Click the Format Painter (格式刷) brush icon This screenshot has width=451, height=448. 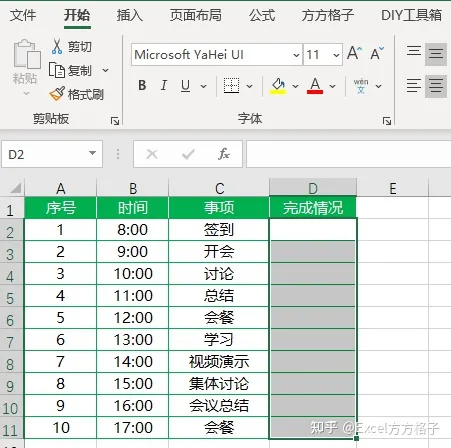(57, 94)
